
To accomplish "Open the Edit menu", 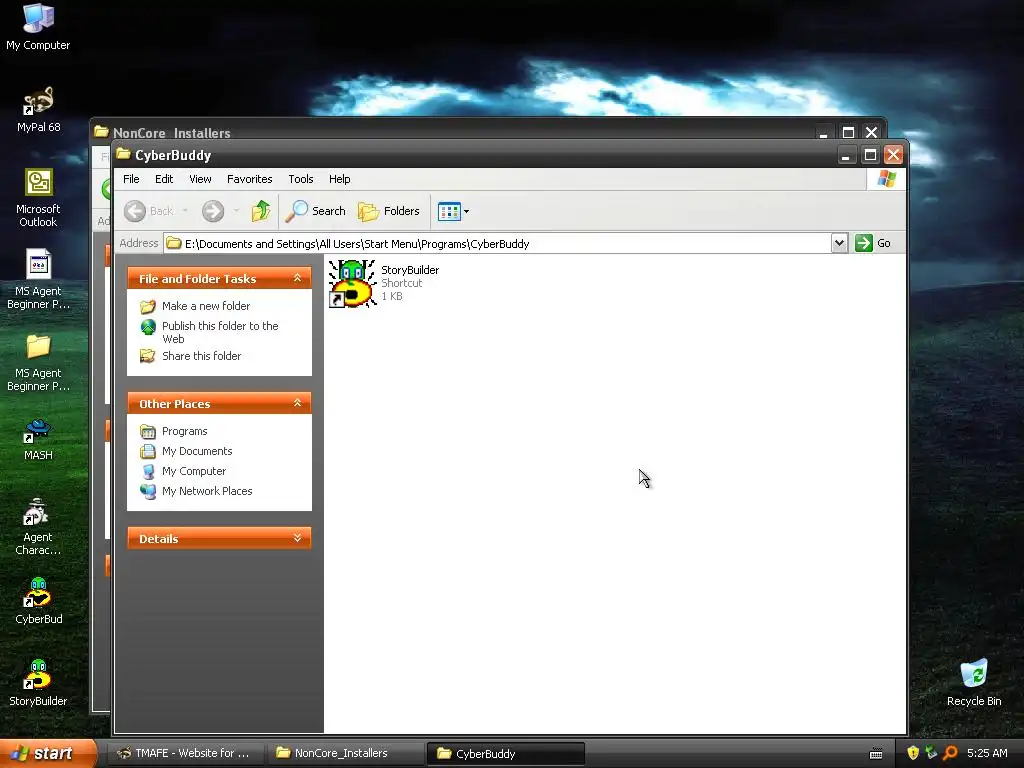I will click(164, 179).
